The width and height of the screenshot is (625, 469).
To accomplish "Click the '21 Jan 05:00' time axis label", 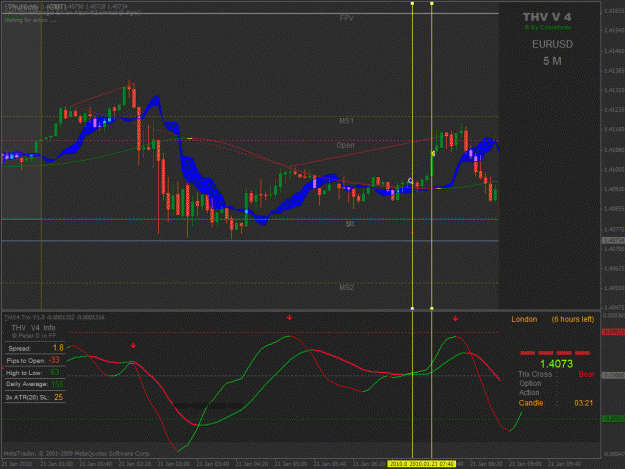I will click(x=291, y=464).
